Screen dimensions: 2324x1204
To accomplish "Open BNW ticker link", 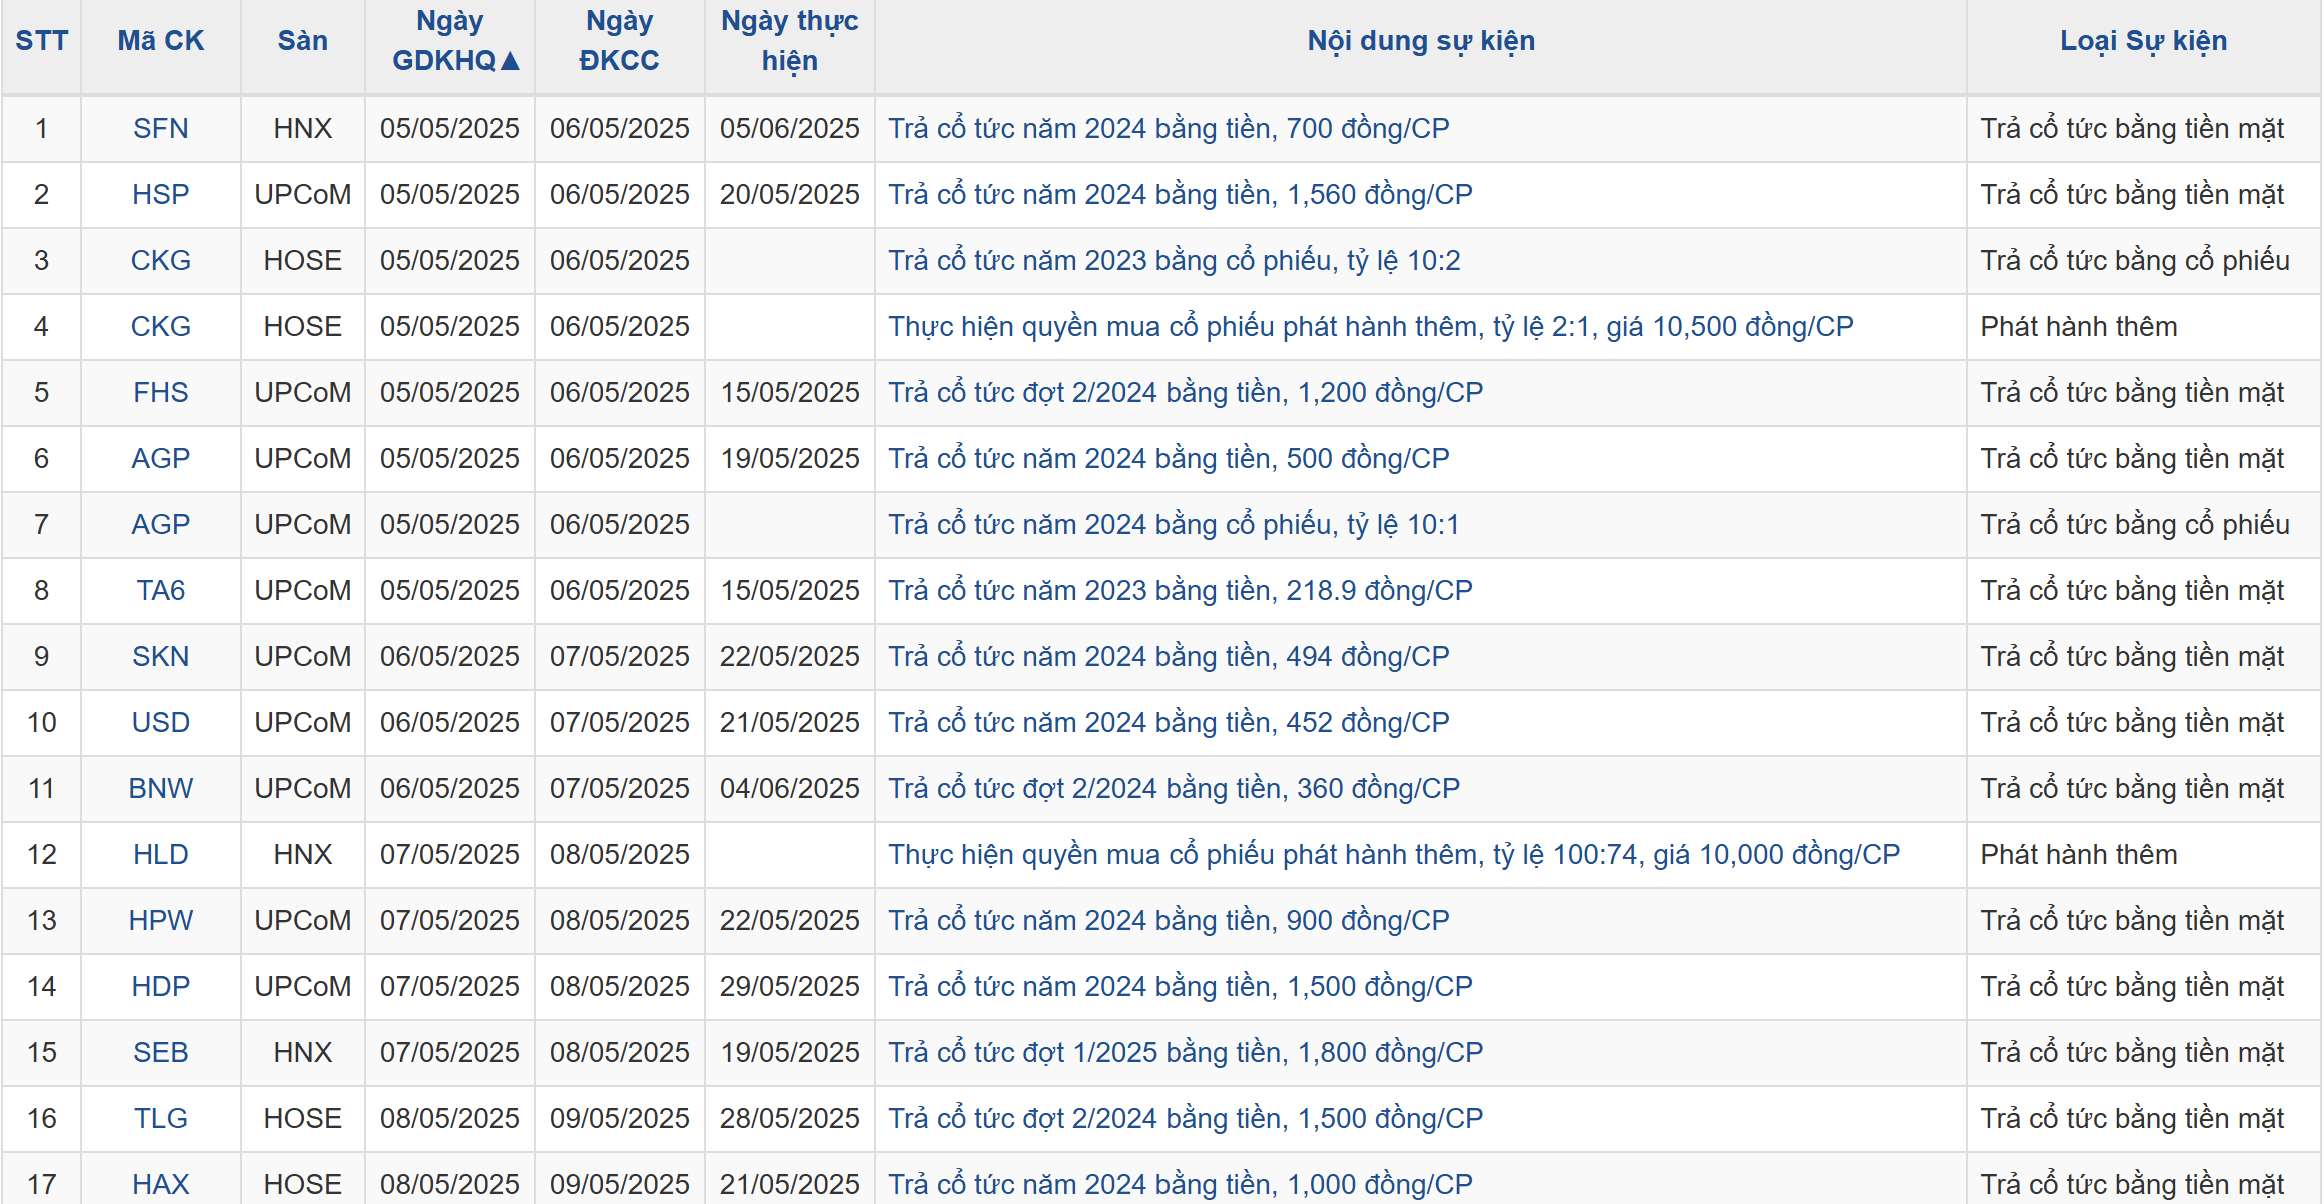I will point(160,789).
